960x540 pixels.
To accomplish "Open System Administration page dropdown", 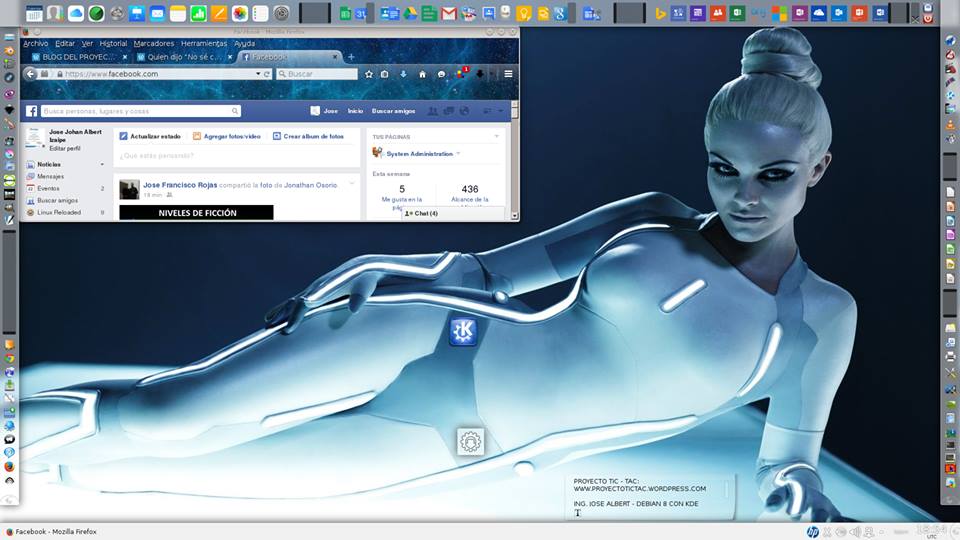I will (458, 154).
